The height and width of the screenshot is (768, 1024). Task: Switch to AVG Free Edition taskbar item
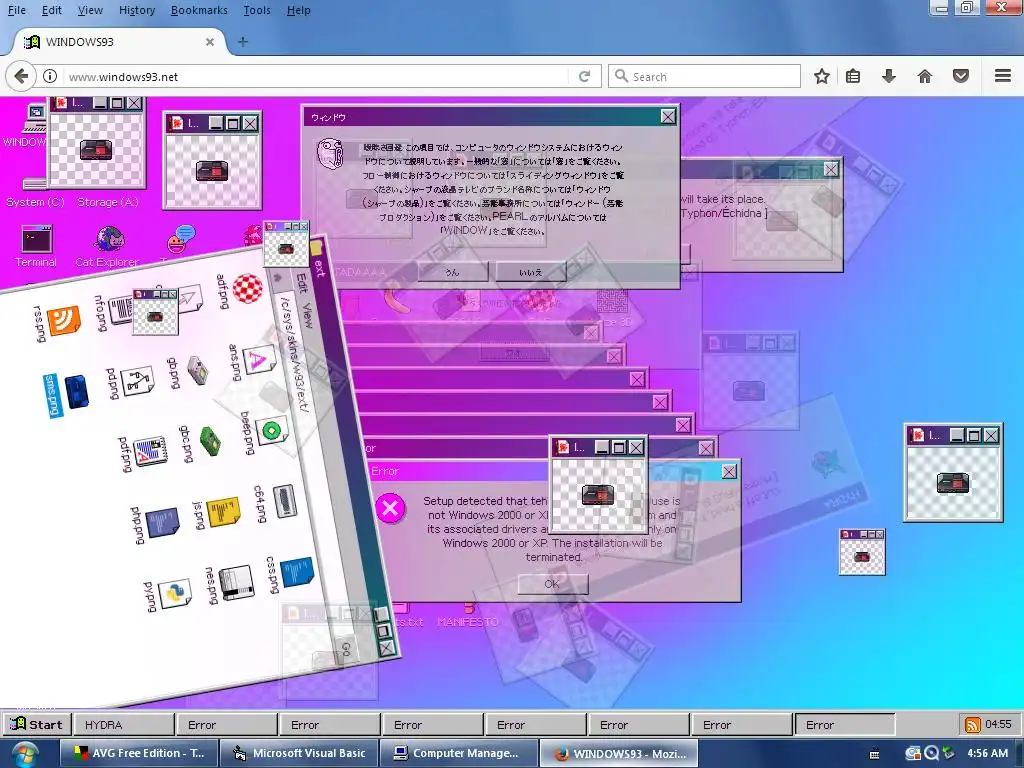pyautogui.click(x=138, y=753)
